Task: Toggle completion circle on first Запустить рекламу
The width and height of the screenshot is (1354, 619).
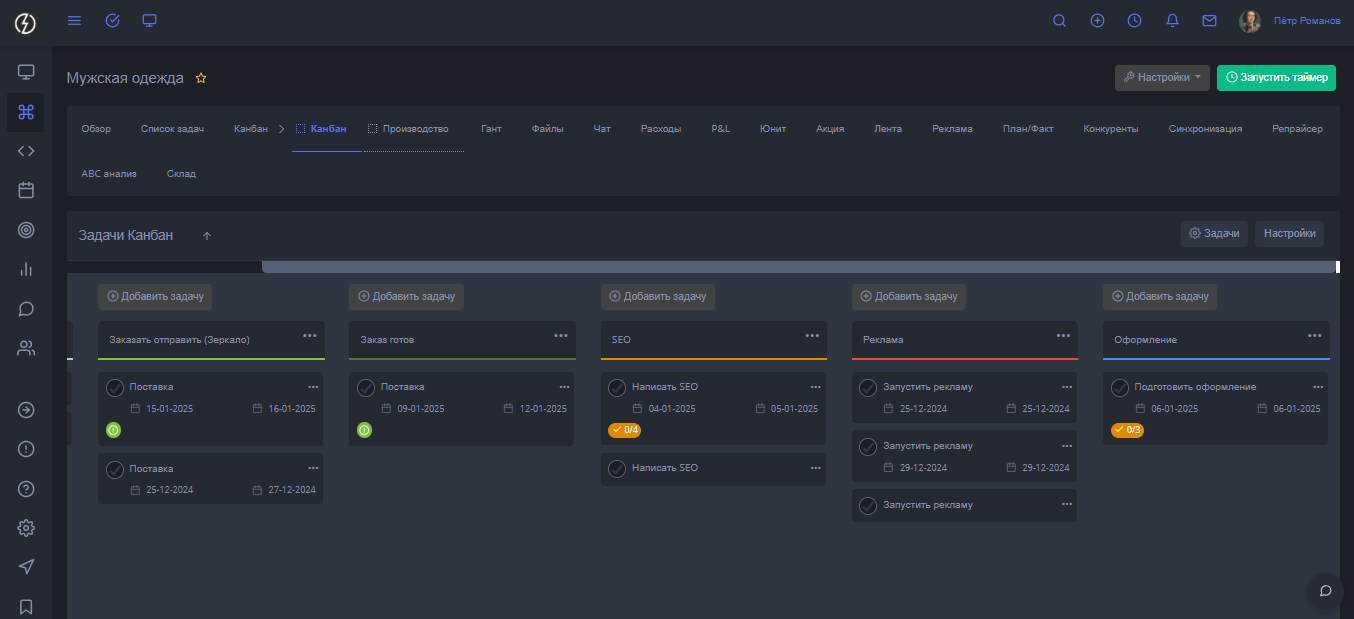Action: coord(868,388)
